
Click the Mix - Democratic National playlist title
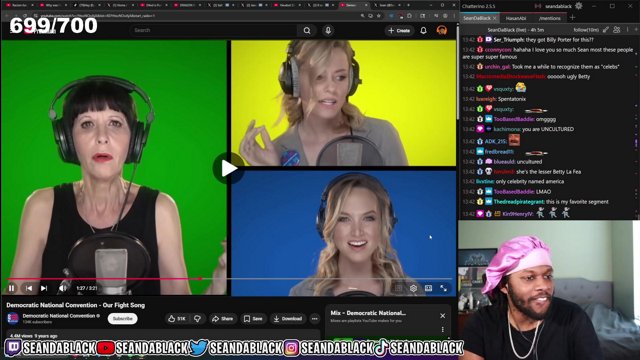click(368, 313)
